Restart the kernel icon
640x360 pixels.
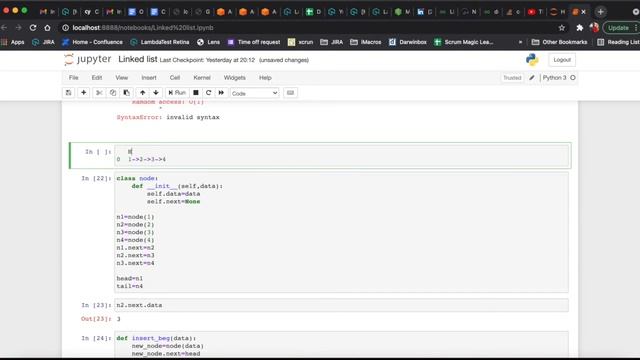coord(209,93)
